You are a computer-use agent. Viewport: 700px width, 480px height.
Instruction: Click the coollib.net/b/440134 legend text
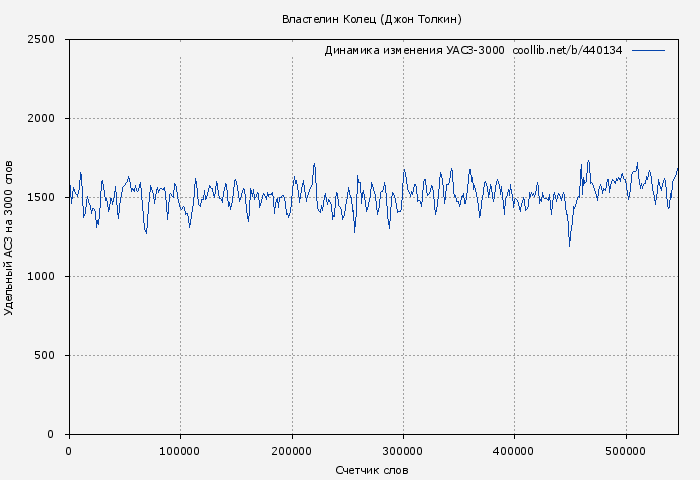[x=567, y=50]
